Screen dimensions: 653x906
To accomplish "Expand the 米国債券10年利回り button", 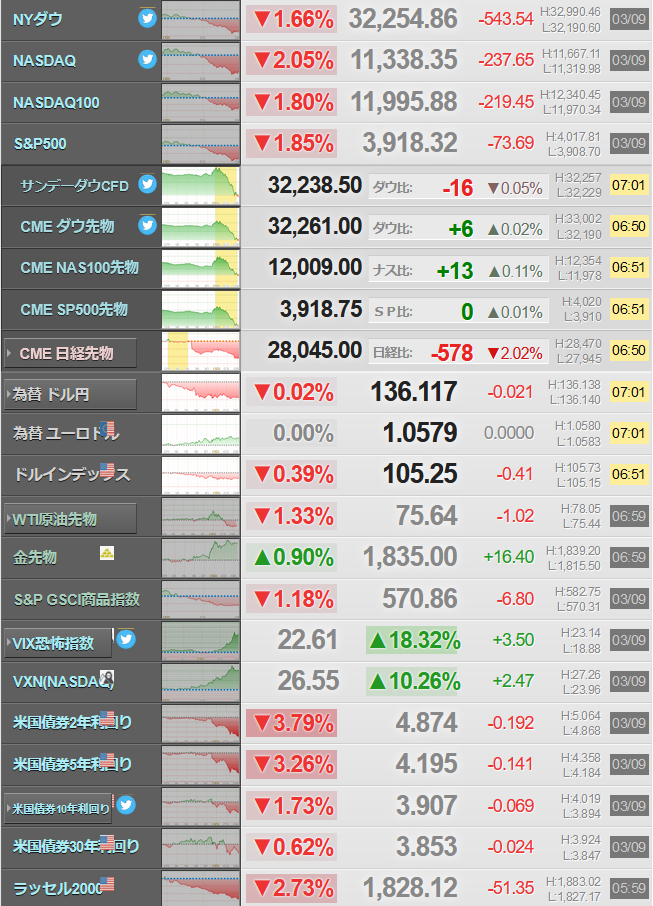I will tap(58, 808).
